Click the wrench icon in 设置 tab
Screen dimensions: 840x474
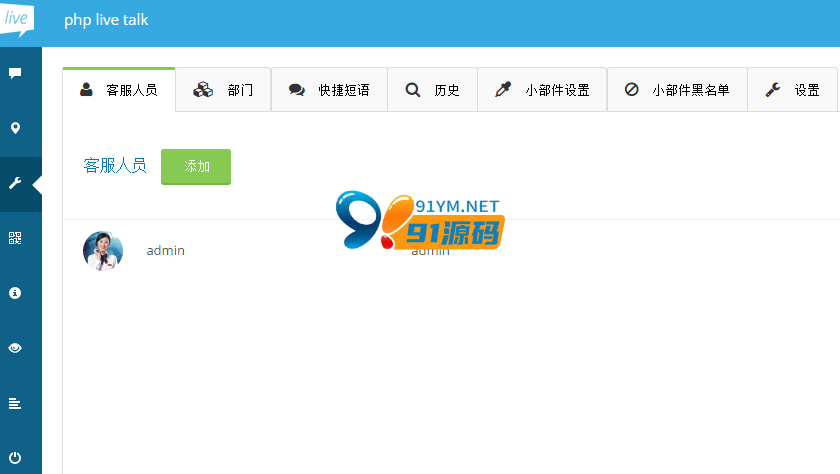click(773, 89)
